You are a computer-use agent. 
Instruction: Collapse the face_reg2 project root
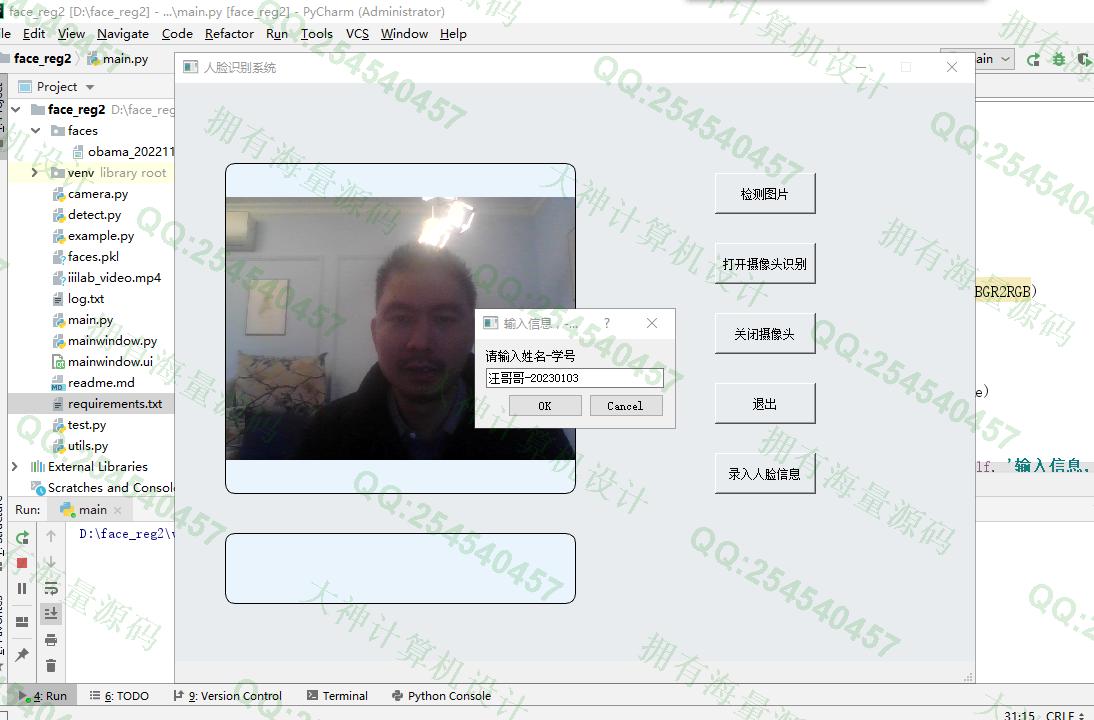click(16, 110)
